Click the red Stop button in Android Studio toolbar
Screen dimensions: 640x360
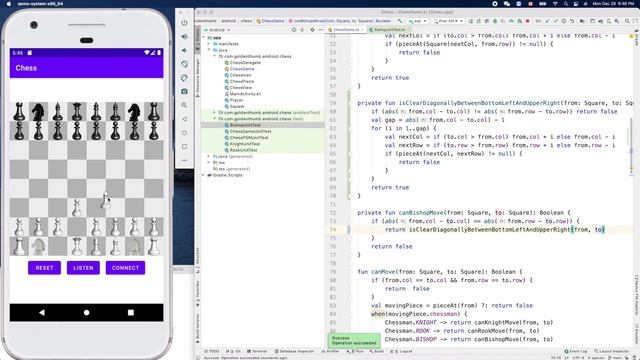click(527, 21)
